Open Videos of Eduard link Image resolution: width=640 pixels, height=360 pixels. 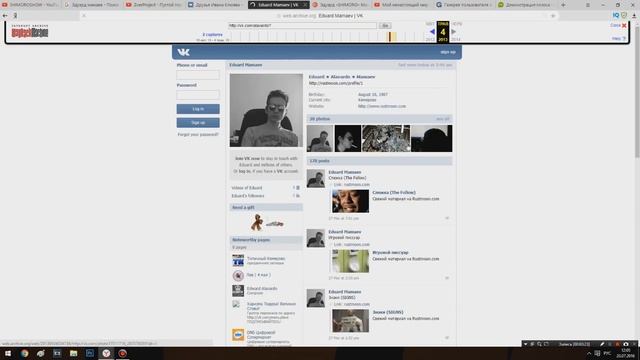[x=247, y=188]
